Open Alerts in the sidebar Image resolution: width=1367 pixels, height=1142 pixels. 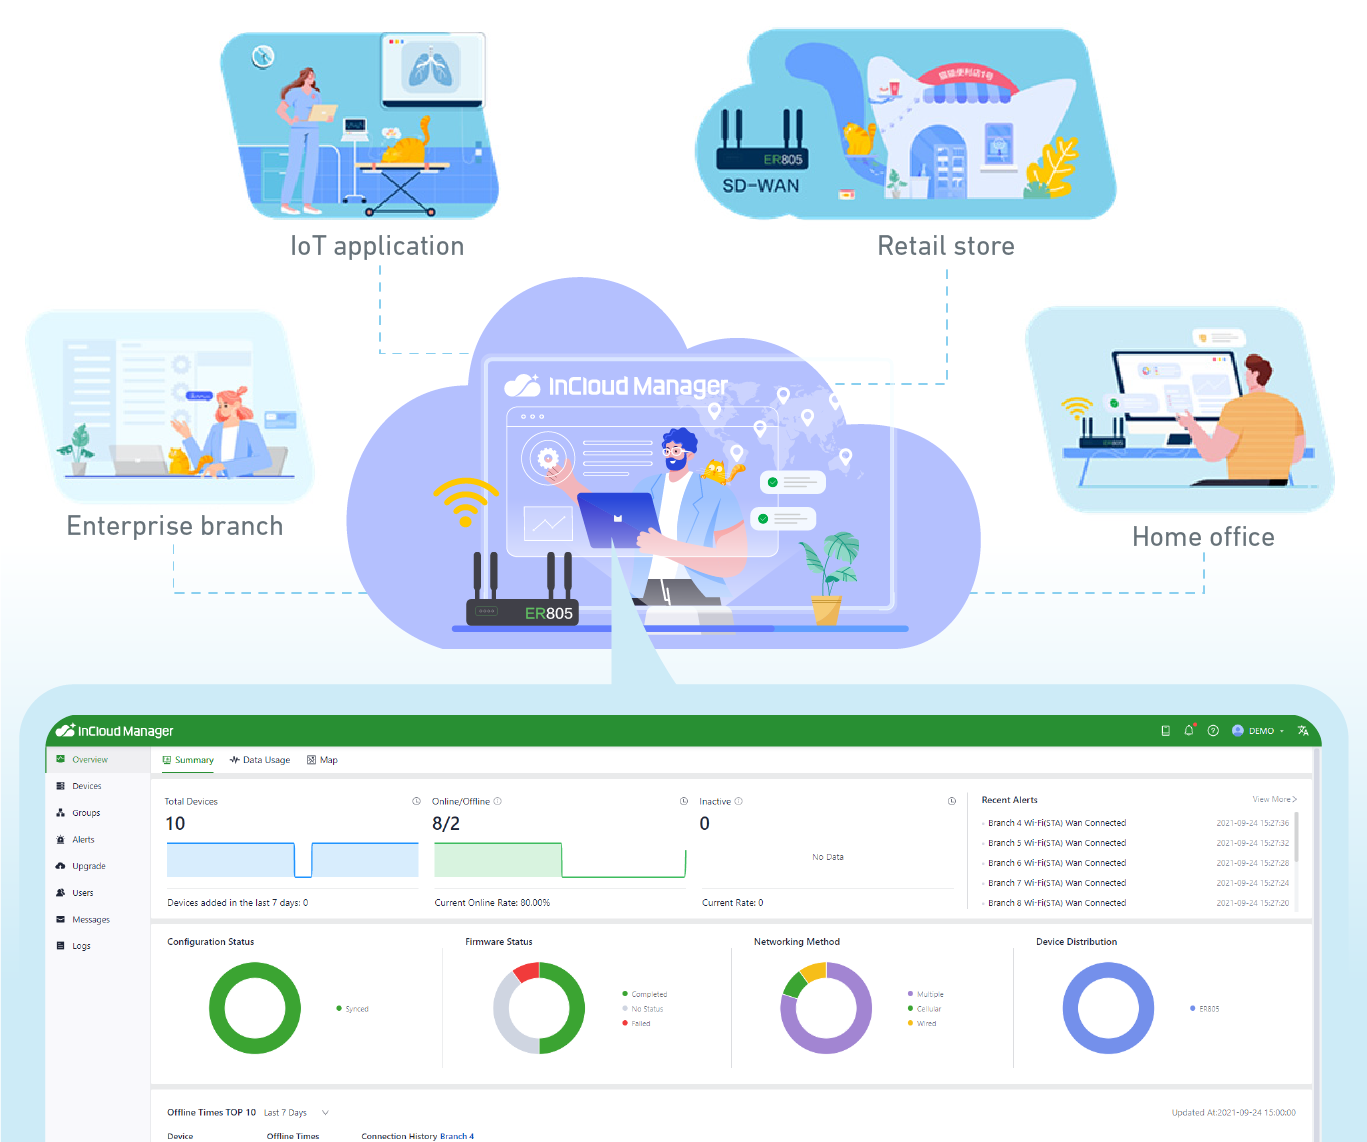tap(98, 840)
